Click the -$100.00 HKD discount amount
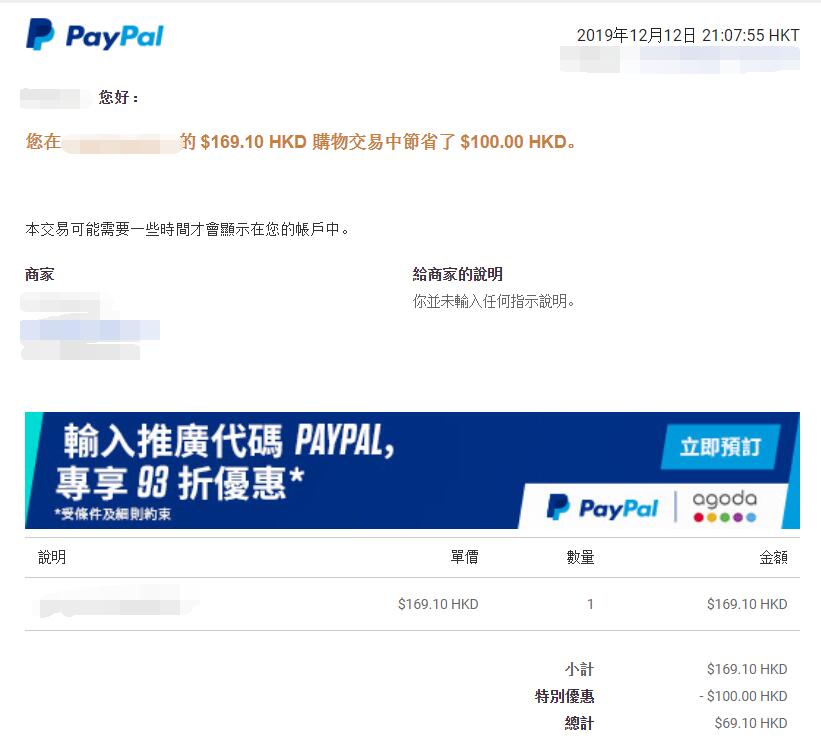 click(x=744, y=696)
